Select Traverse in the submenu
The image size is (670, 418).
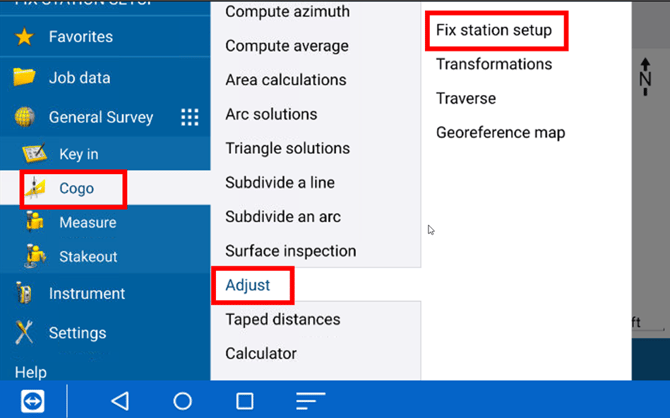466,98
